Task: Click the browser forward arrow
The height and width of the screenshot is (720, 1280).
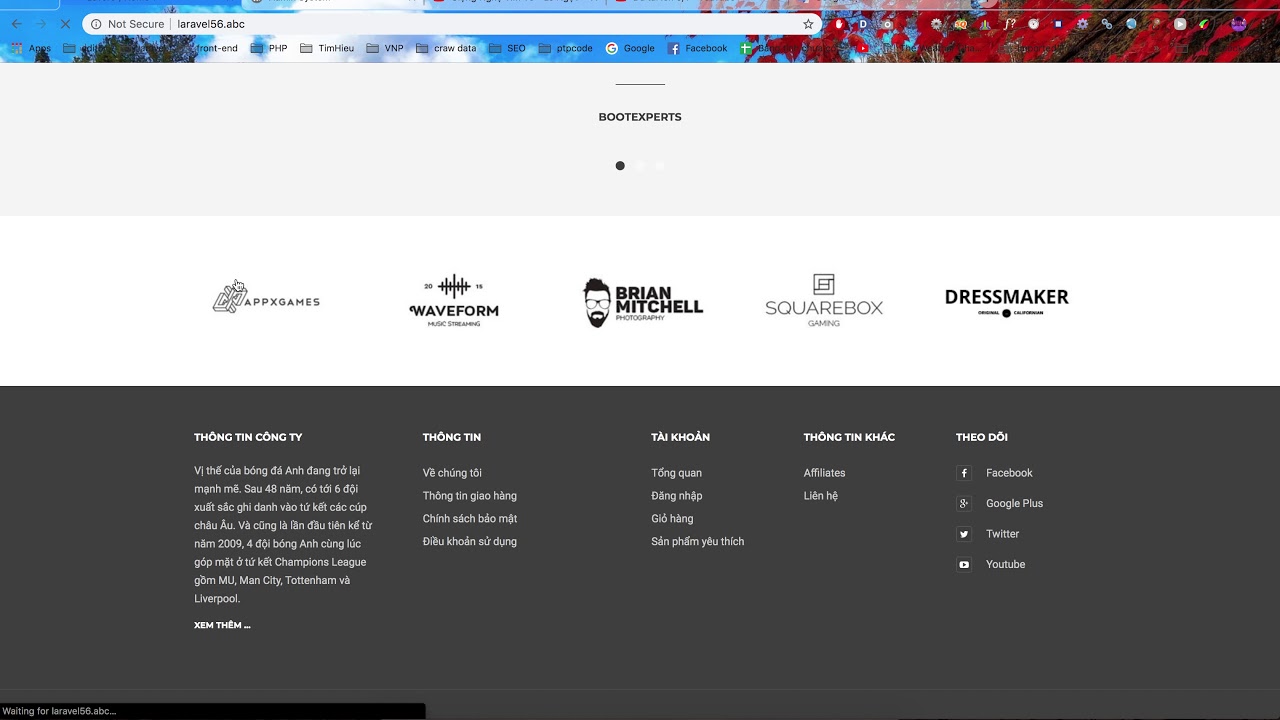Action: [41, 24]
